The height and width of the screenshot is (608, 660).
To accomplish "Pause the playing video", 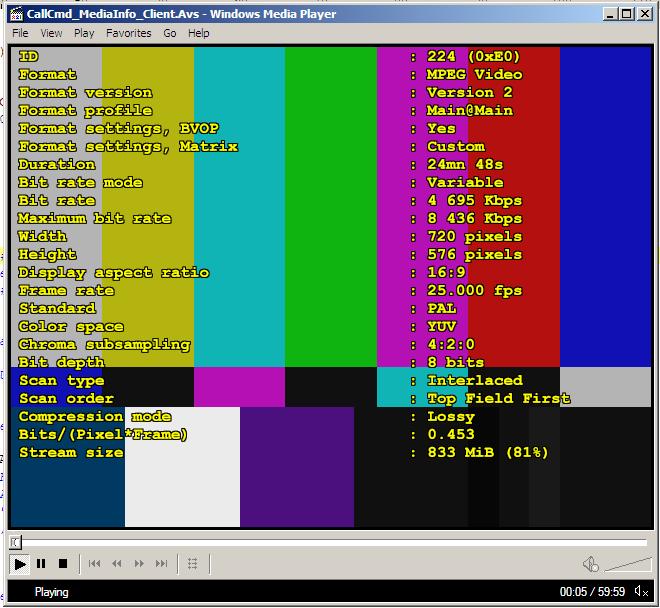I will pyautogui.click(x=41, y=564).
